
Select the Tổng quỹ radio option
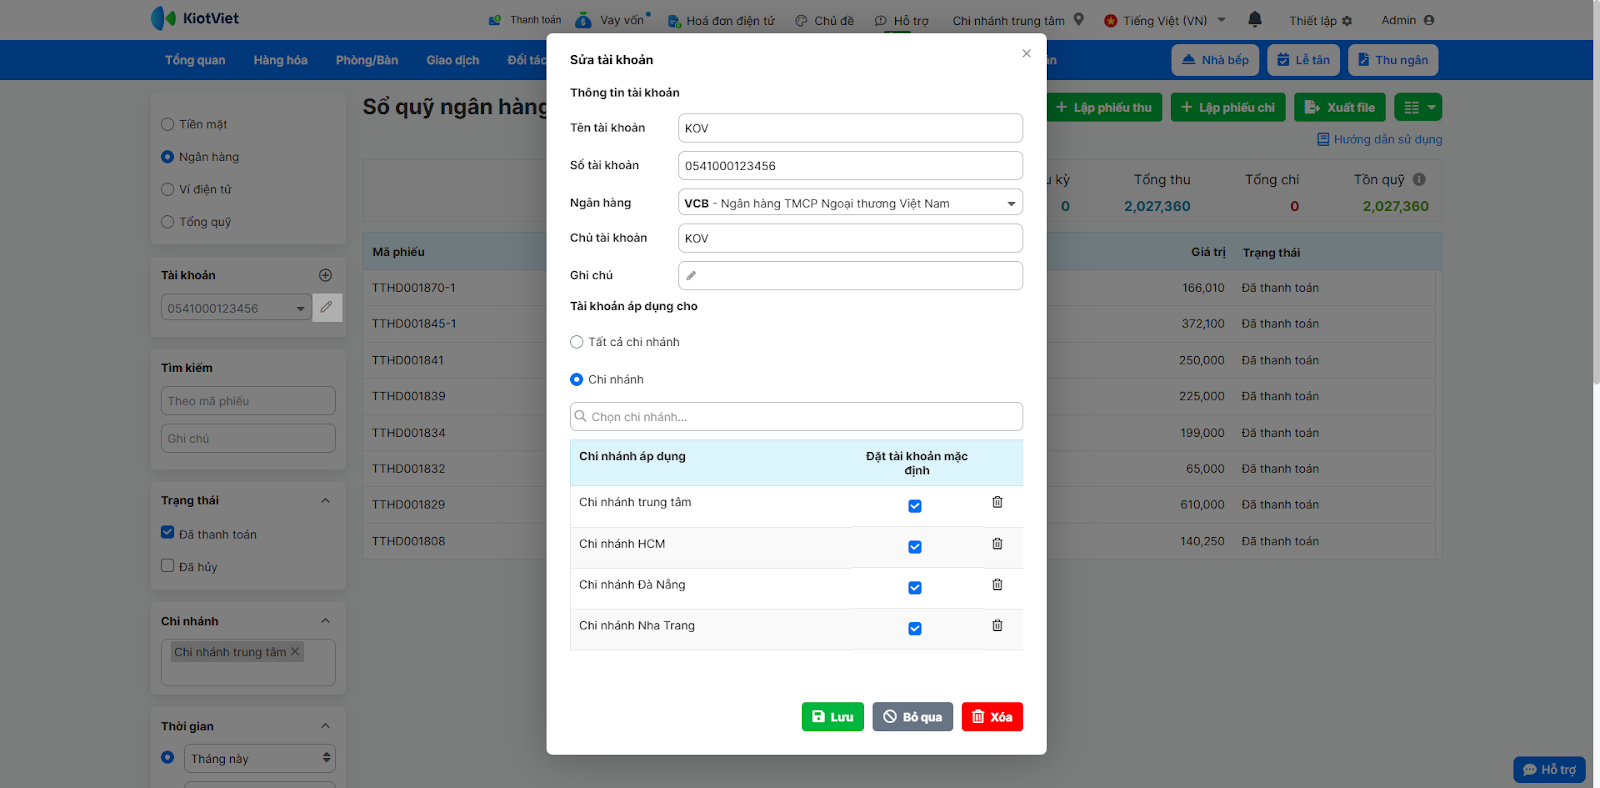point(168,222)
